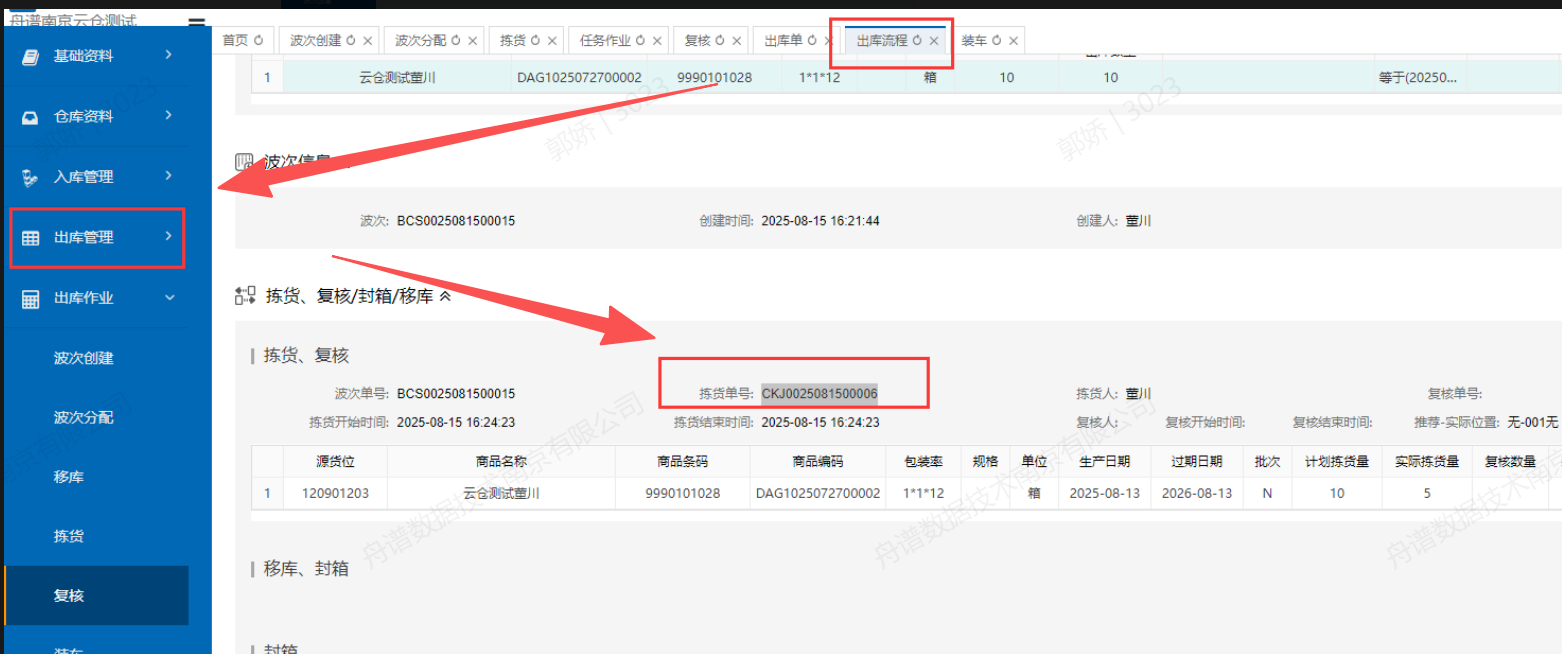
Task: Click the 出库作业 calculator icon
Action: click(30, 298)
